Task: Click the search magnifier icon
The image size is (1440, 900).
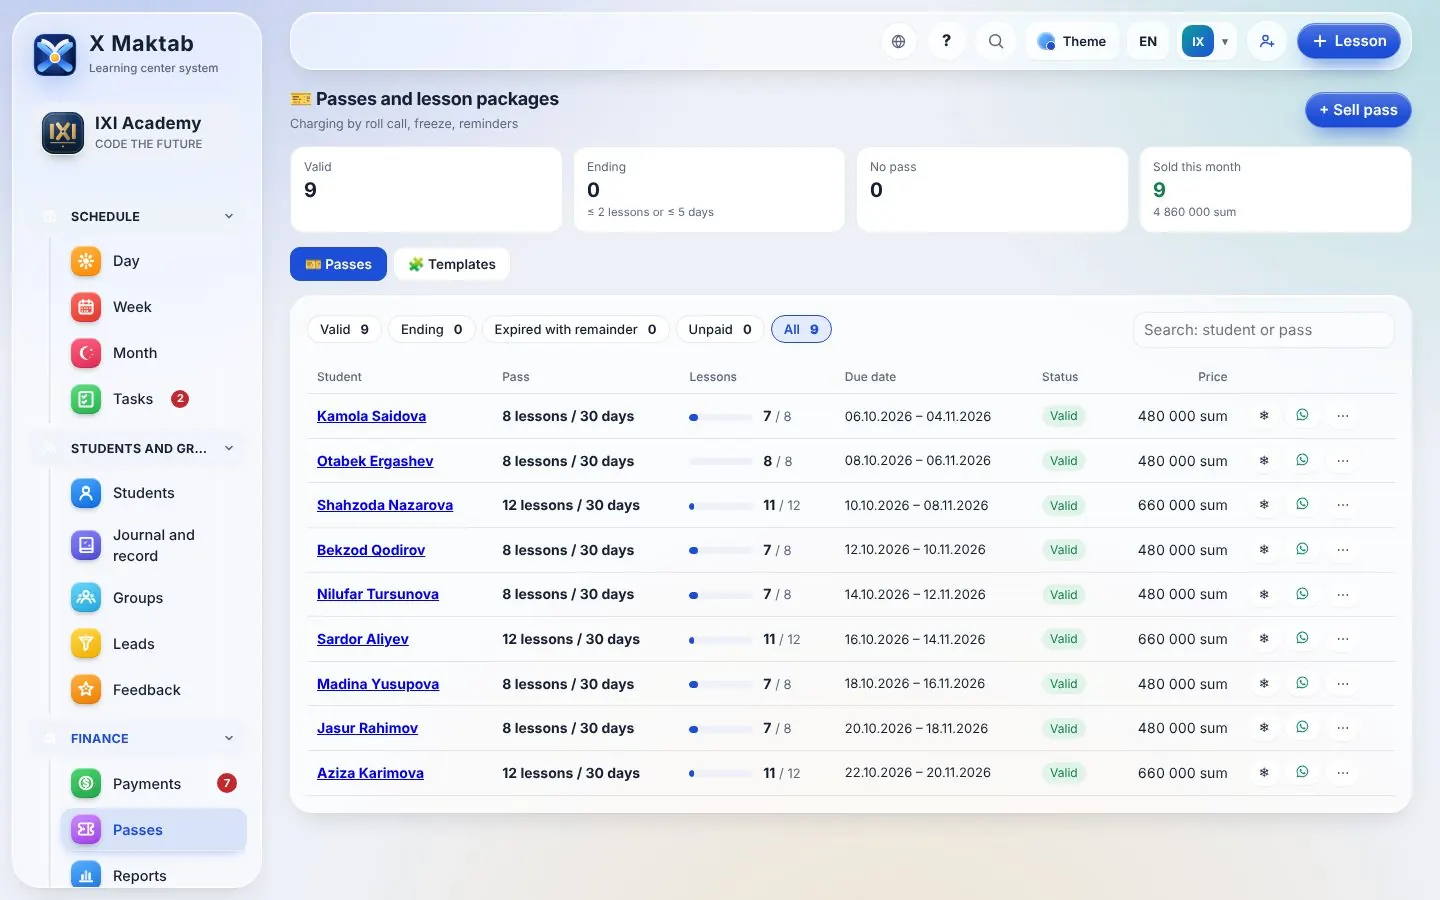Action: [995, 41]
